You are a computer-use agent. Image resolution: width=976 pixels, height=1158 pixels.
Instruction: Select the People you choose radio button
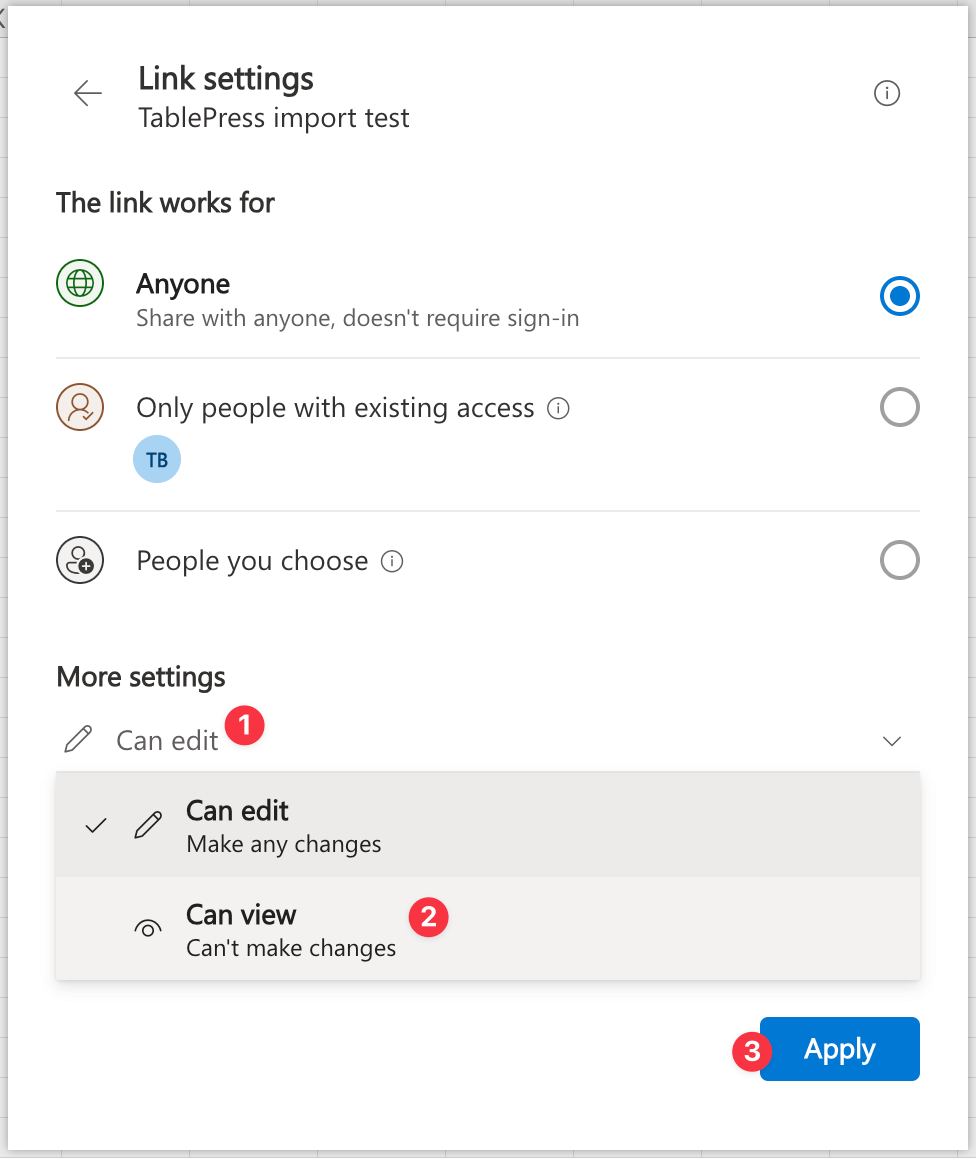pyautogui.click(x=899, y=560)
